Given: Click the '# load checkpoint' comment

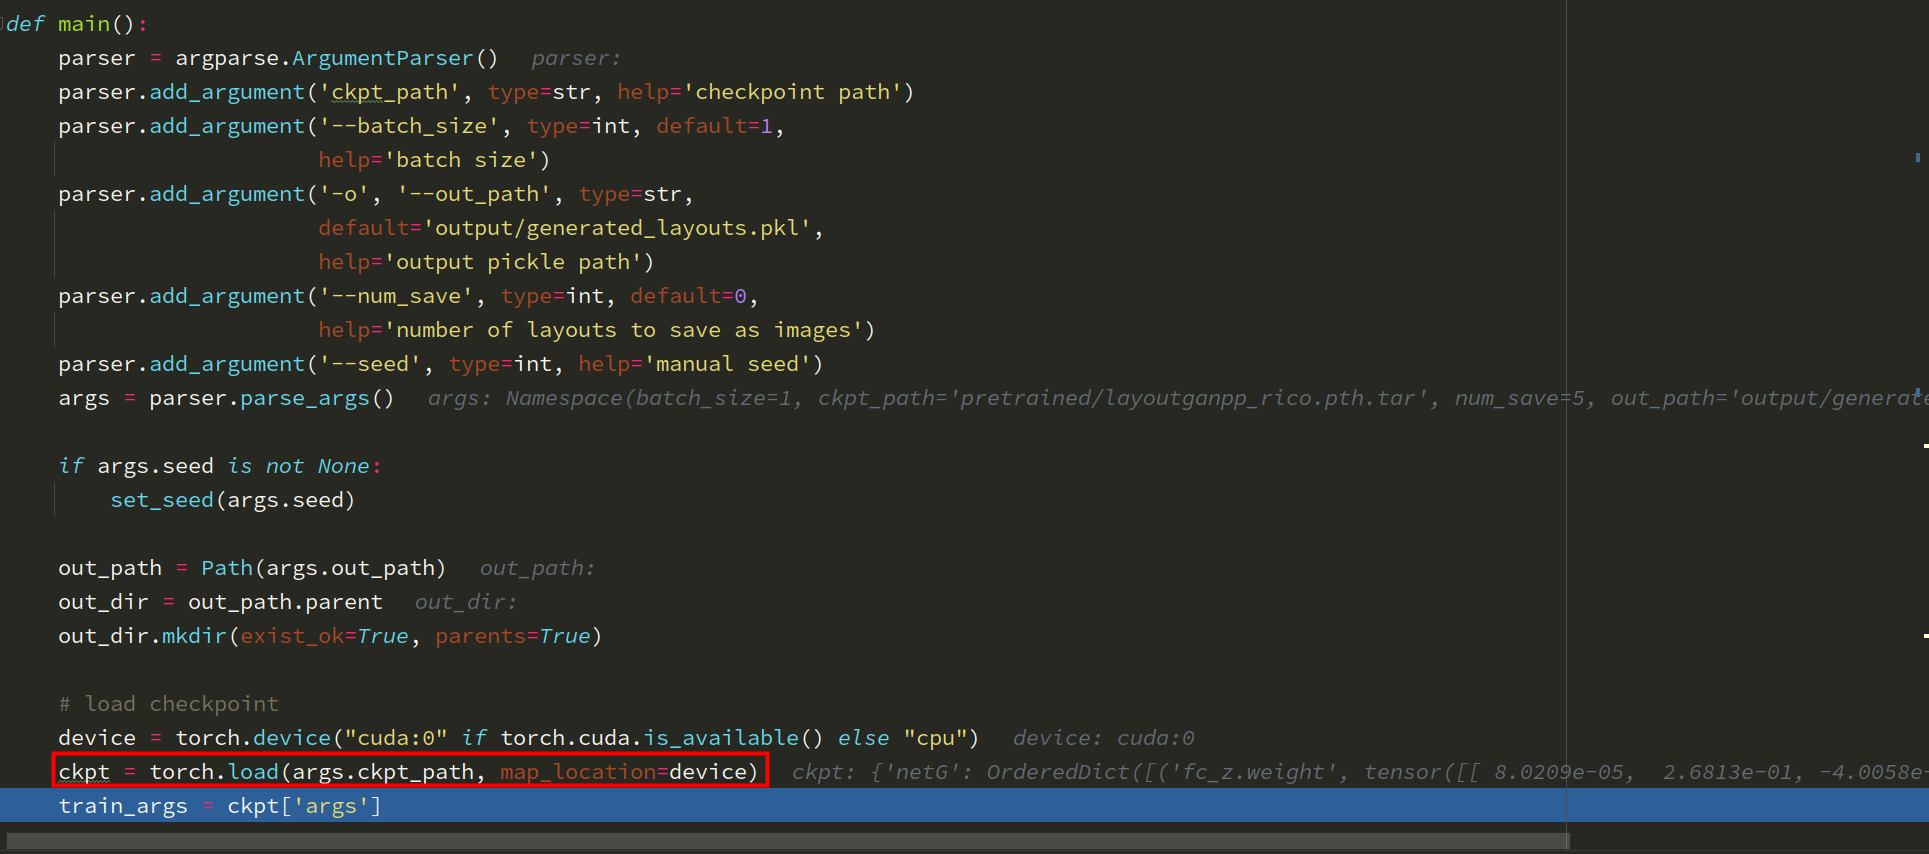Looking at the screenshot, I should click(168, 704).
